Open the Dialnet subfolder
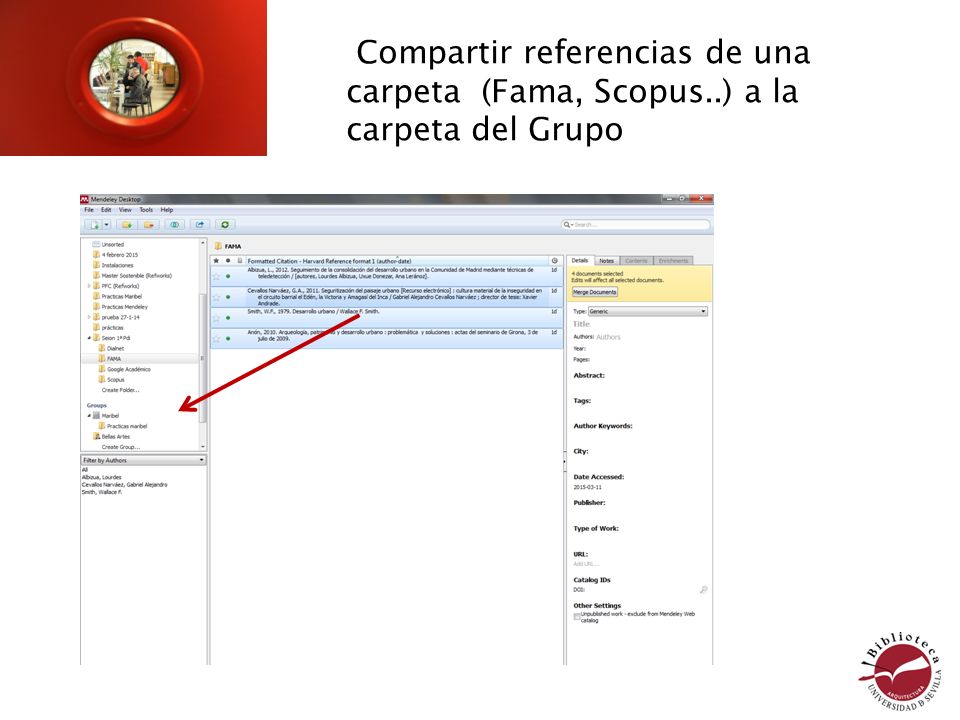Image resolution: width=960 pixels, height=720 pixels. pos(115,348)
